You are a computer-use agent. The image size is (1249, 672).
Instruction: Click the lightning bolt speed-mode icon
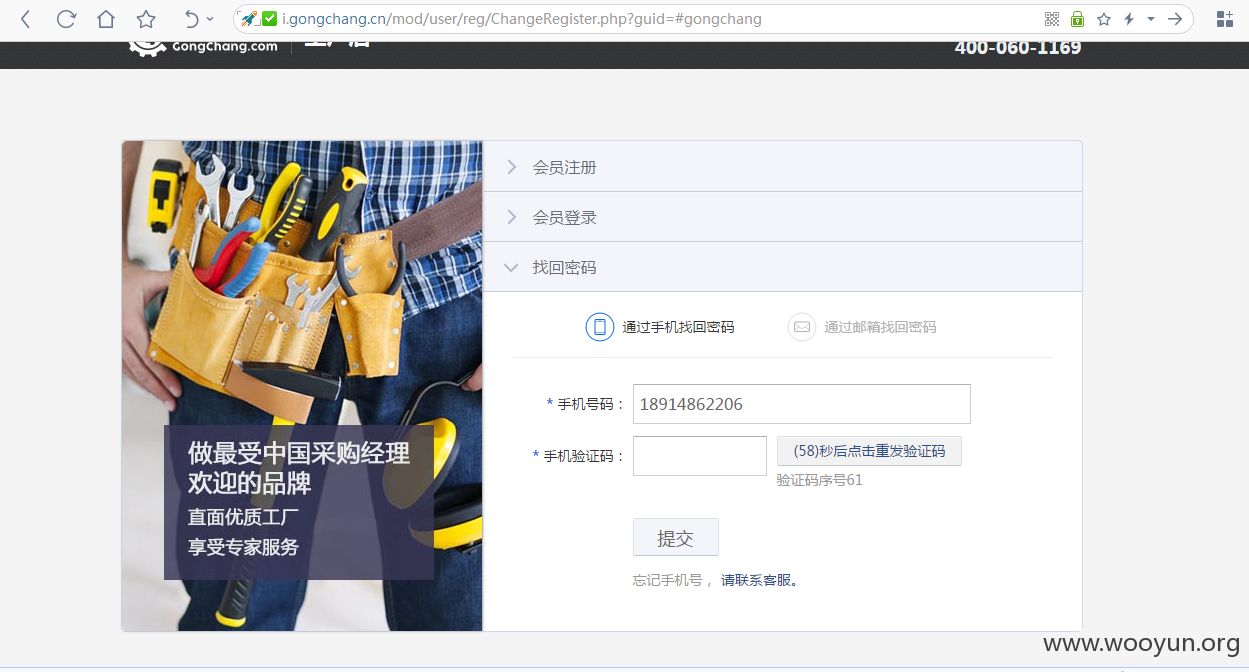click(x=1129, y=19)
